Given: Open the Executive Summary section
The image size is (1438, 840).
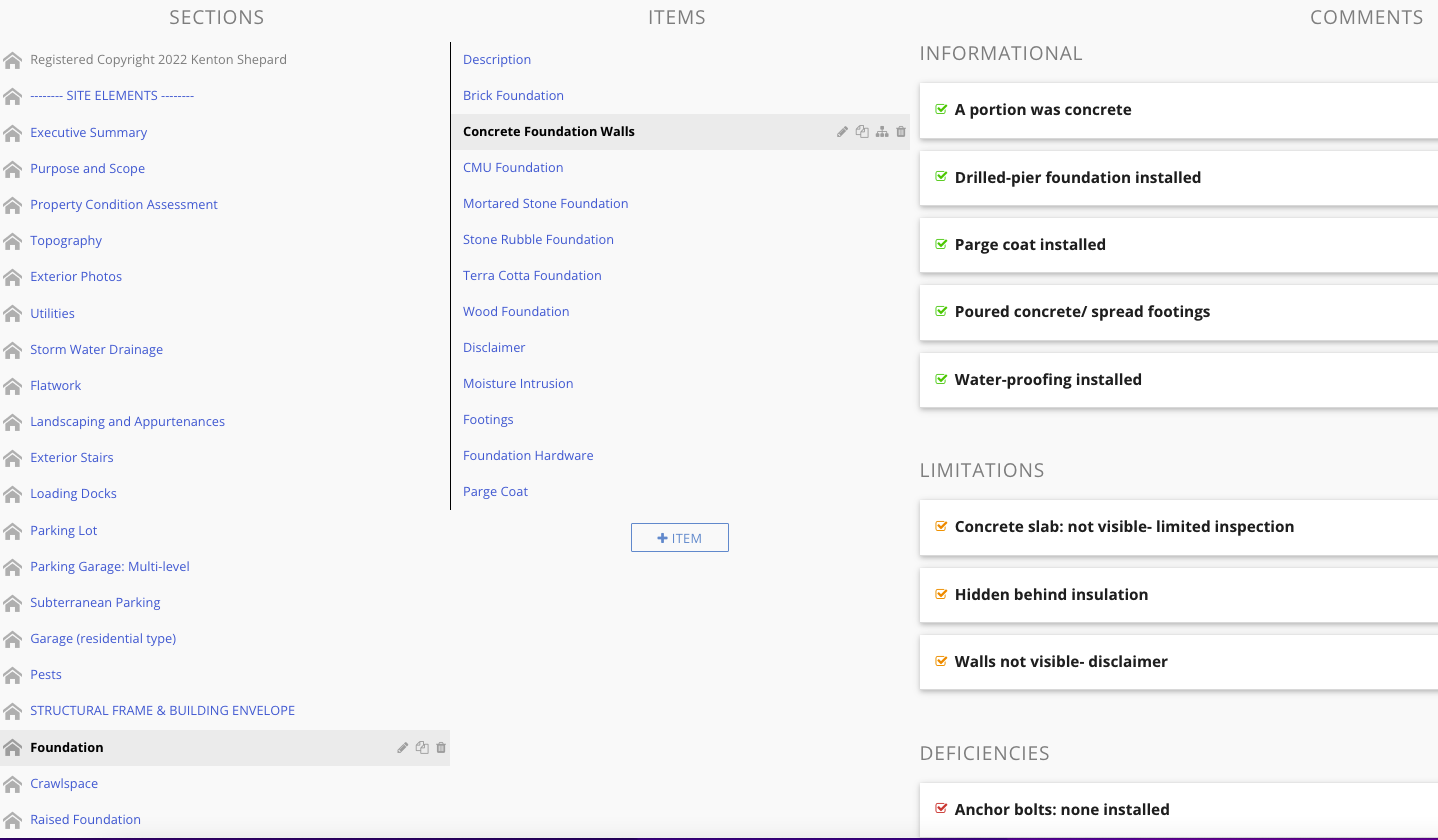Looking at the screenshot, I should click(x=88, y=133).
